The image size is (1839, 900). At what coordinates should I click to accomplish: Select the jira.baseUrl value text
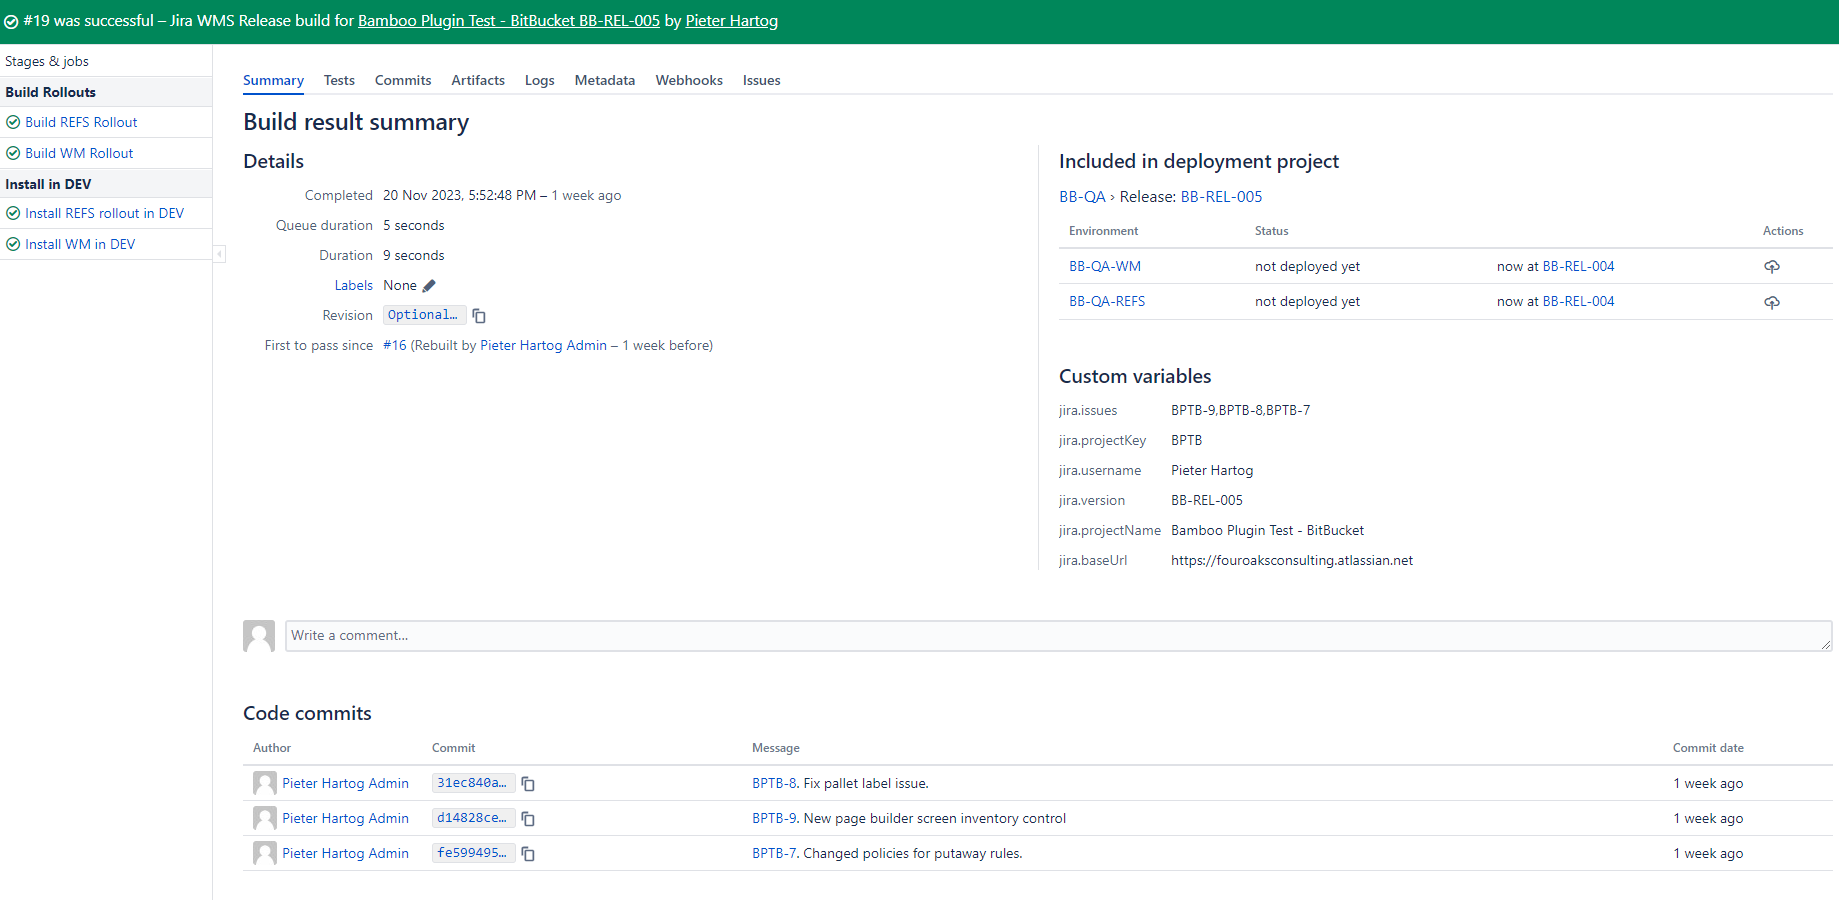[1292, 560]
